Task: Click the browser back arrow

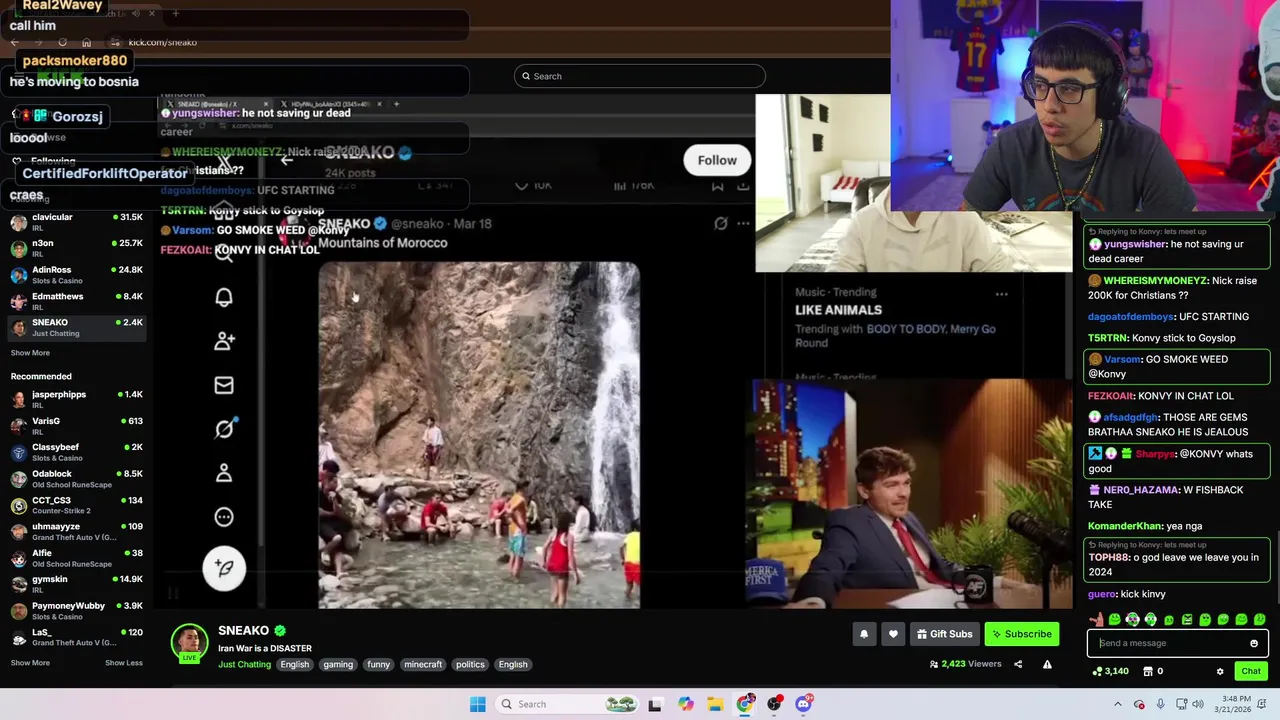Action: coord(14,42)
